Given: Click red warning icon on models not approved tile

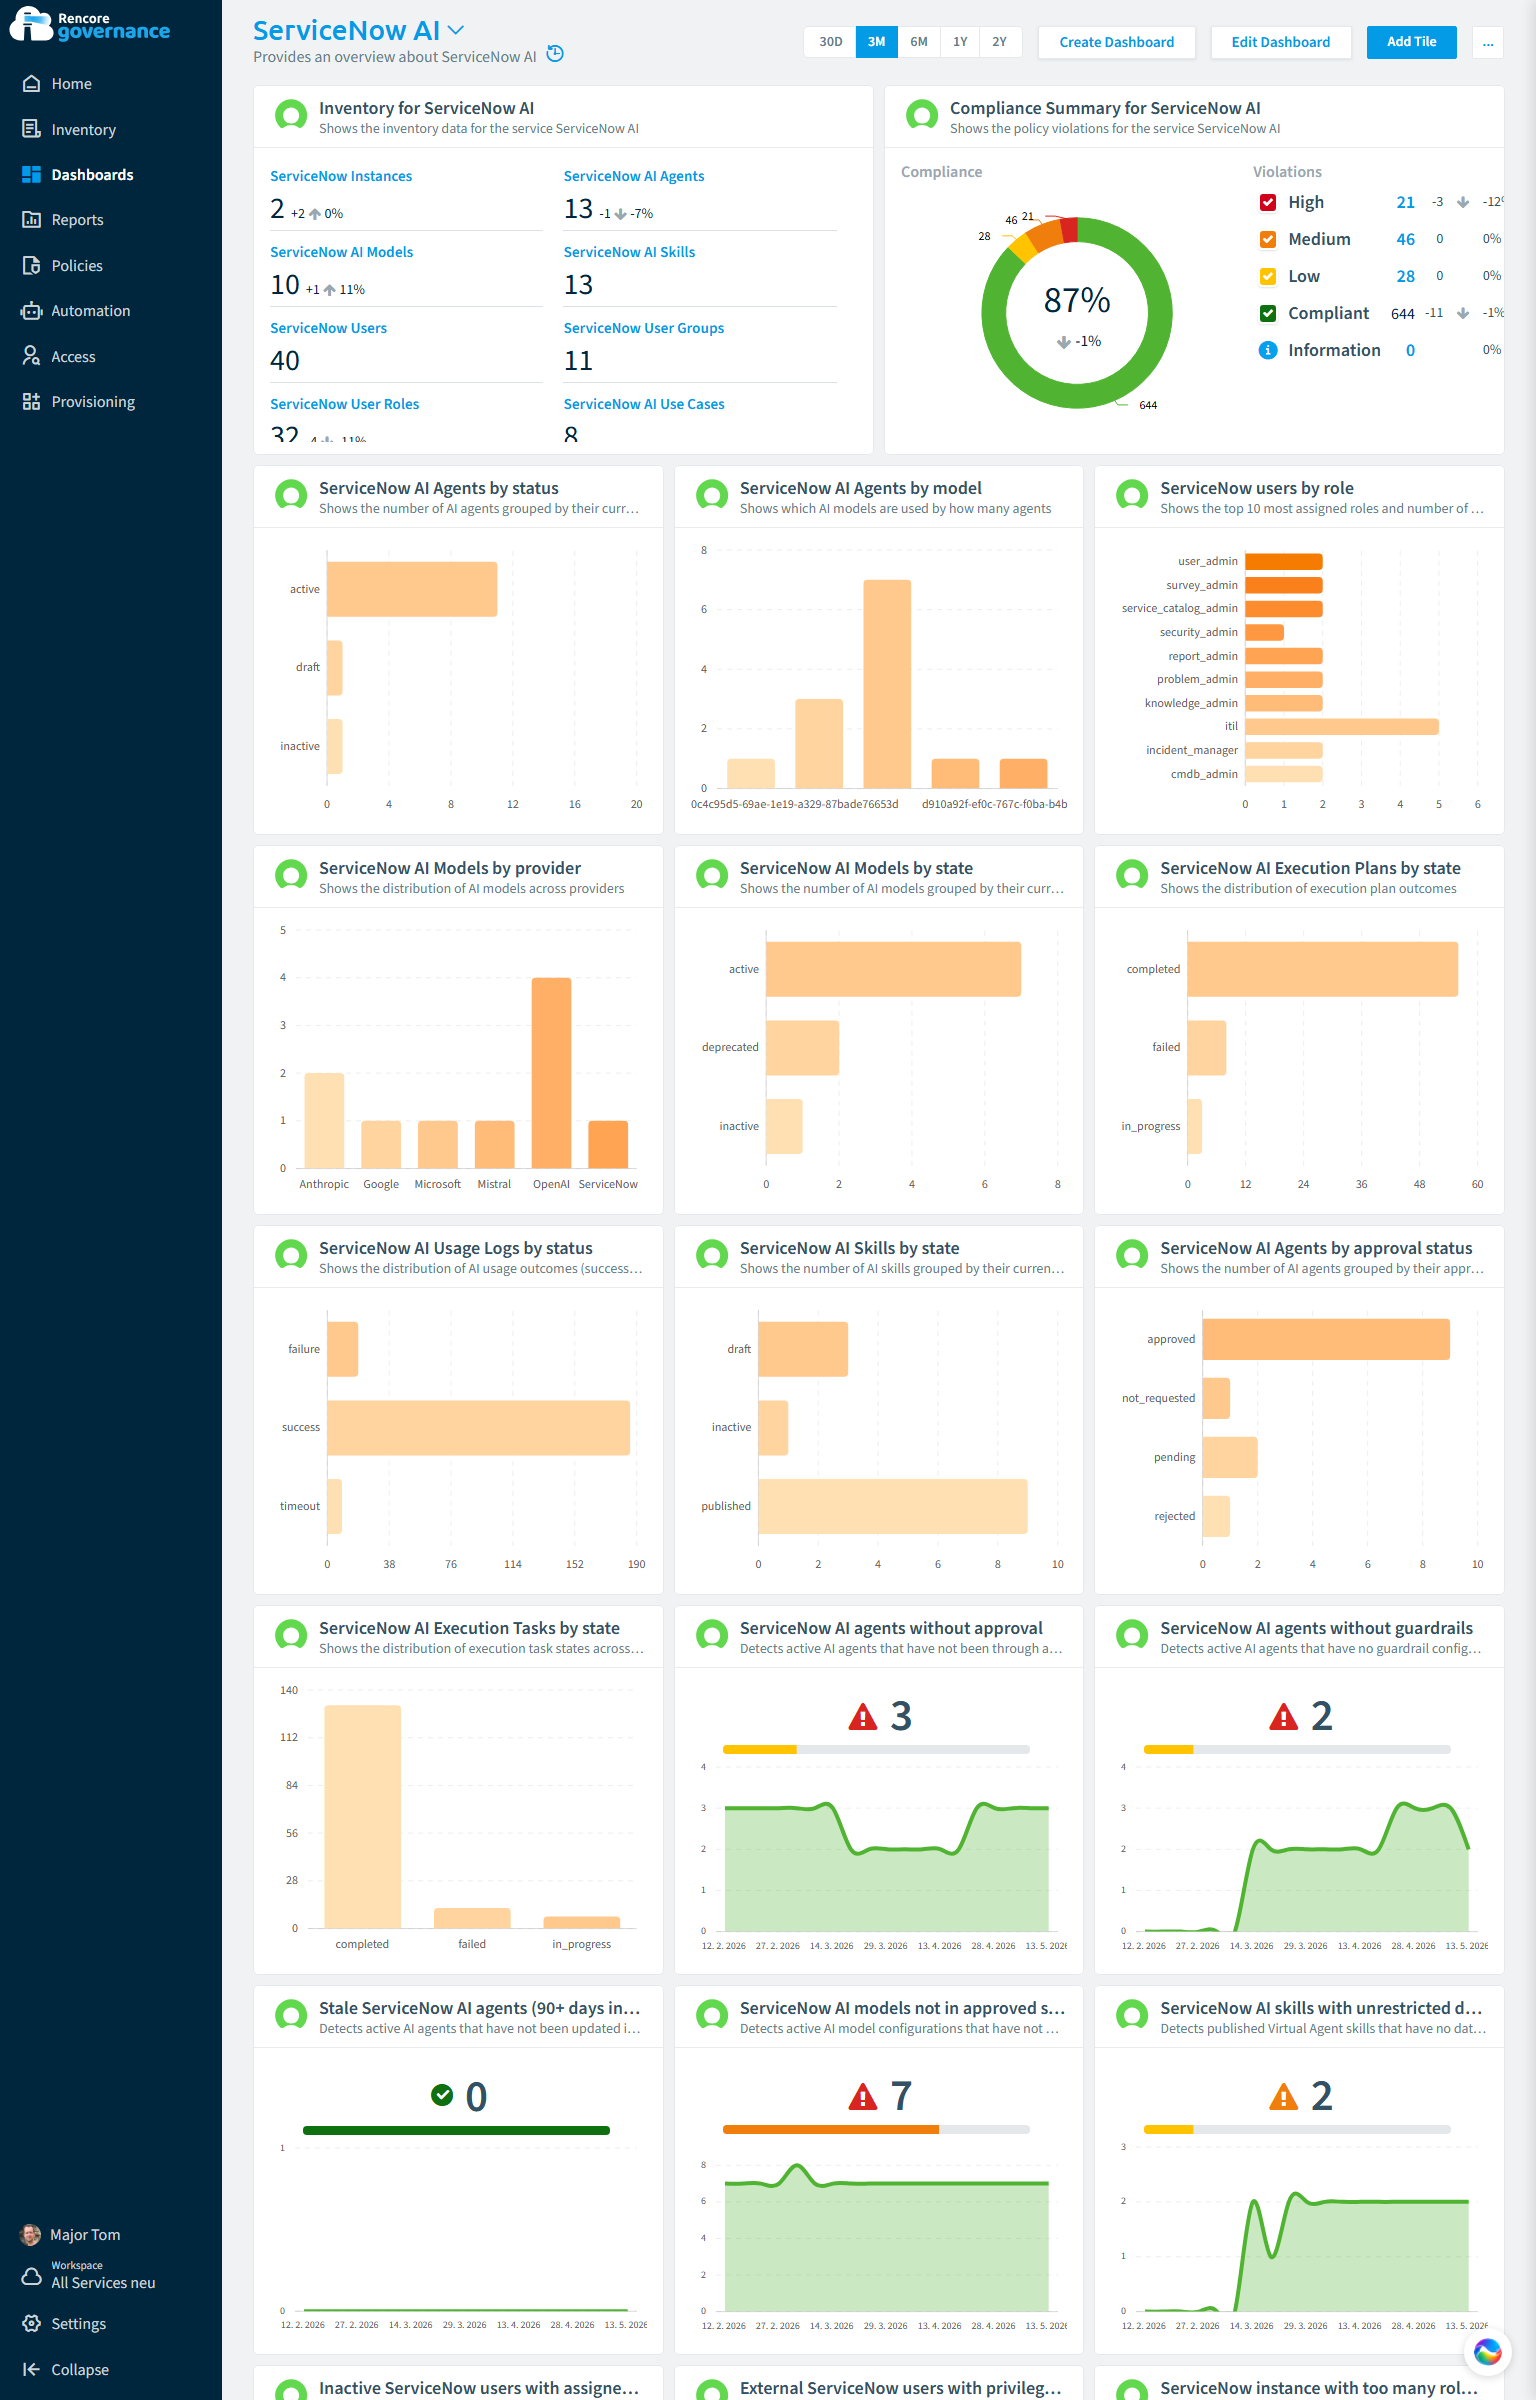Looking at the screenshot, I should tap(862, 2097).
